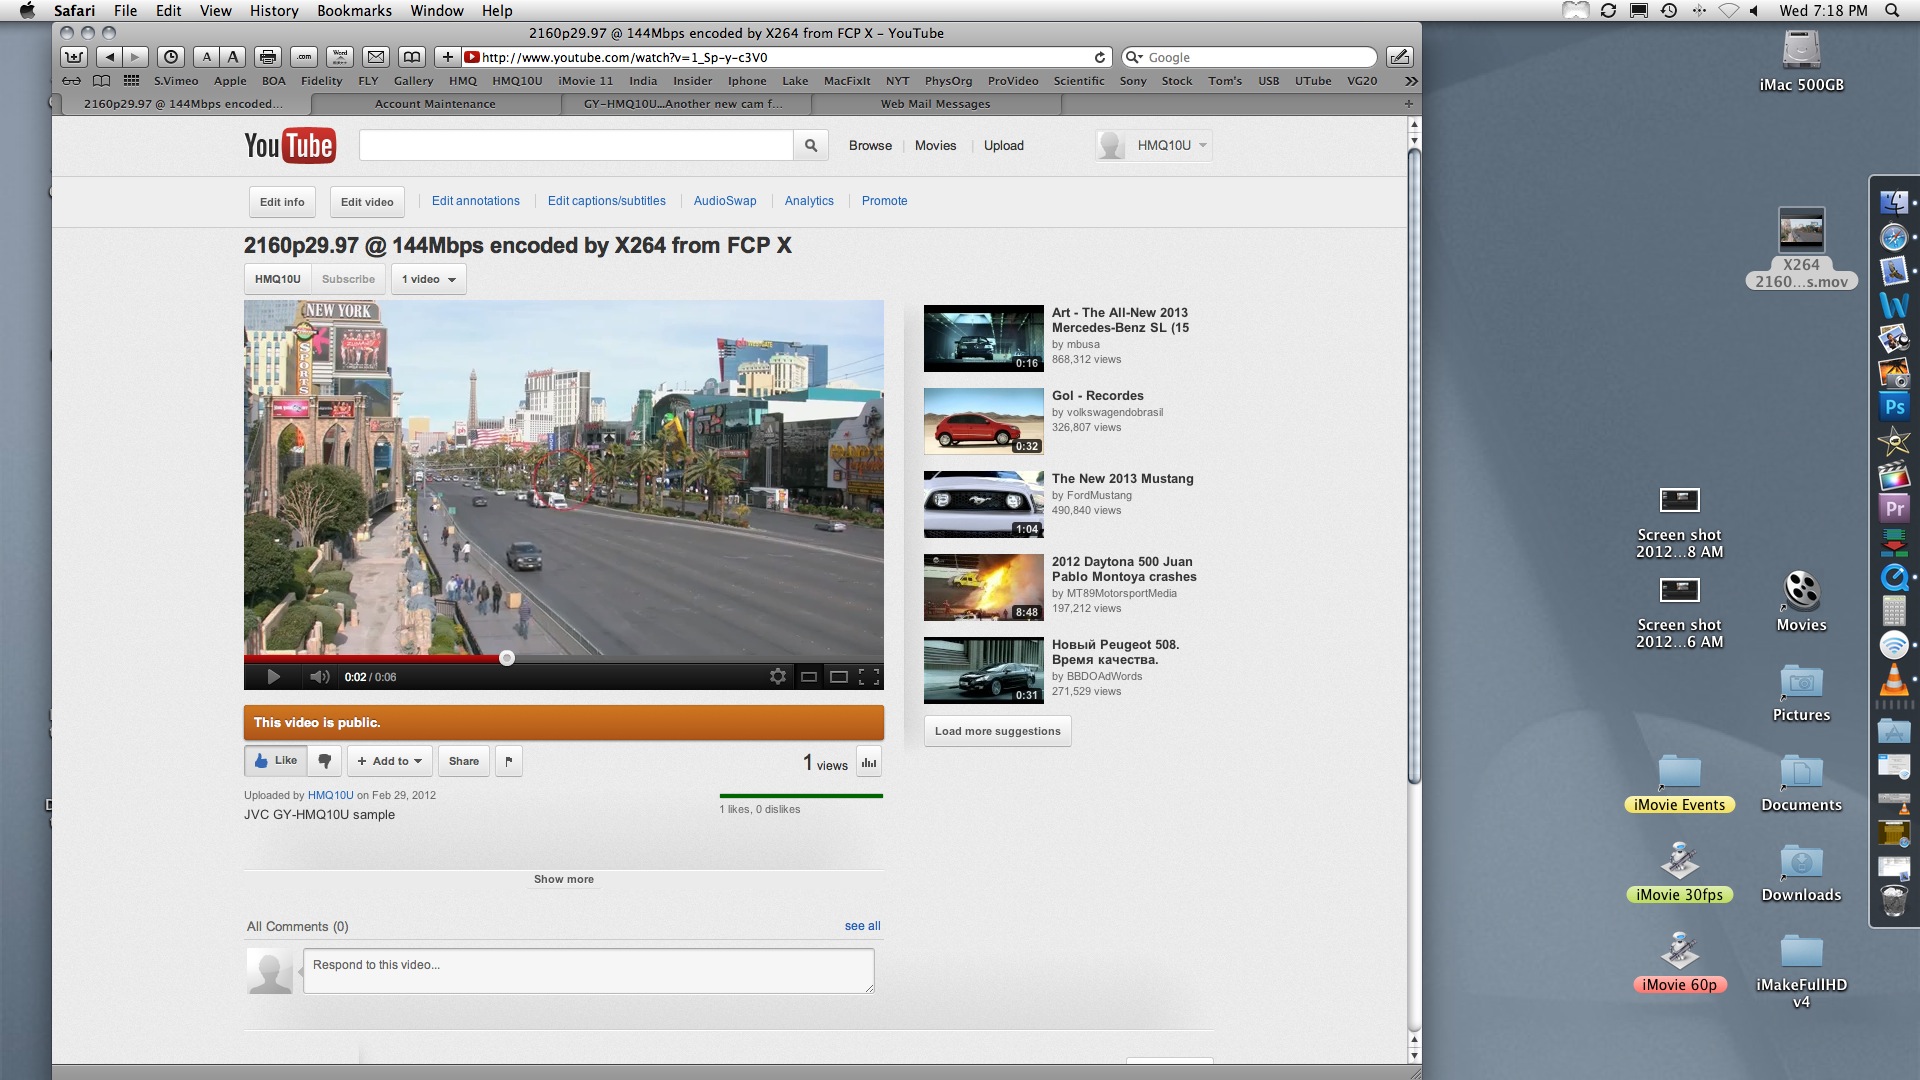Click the YouTube logo
This screenshot has width=1920, height=1080.
point(290,146)
